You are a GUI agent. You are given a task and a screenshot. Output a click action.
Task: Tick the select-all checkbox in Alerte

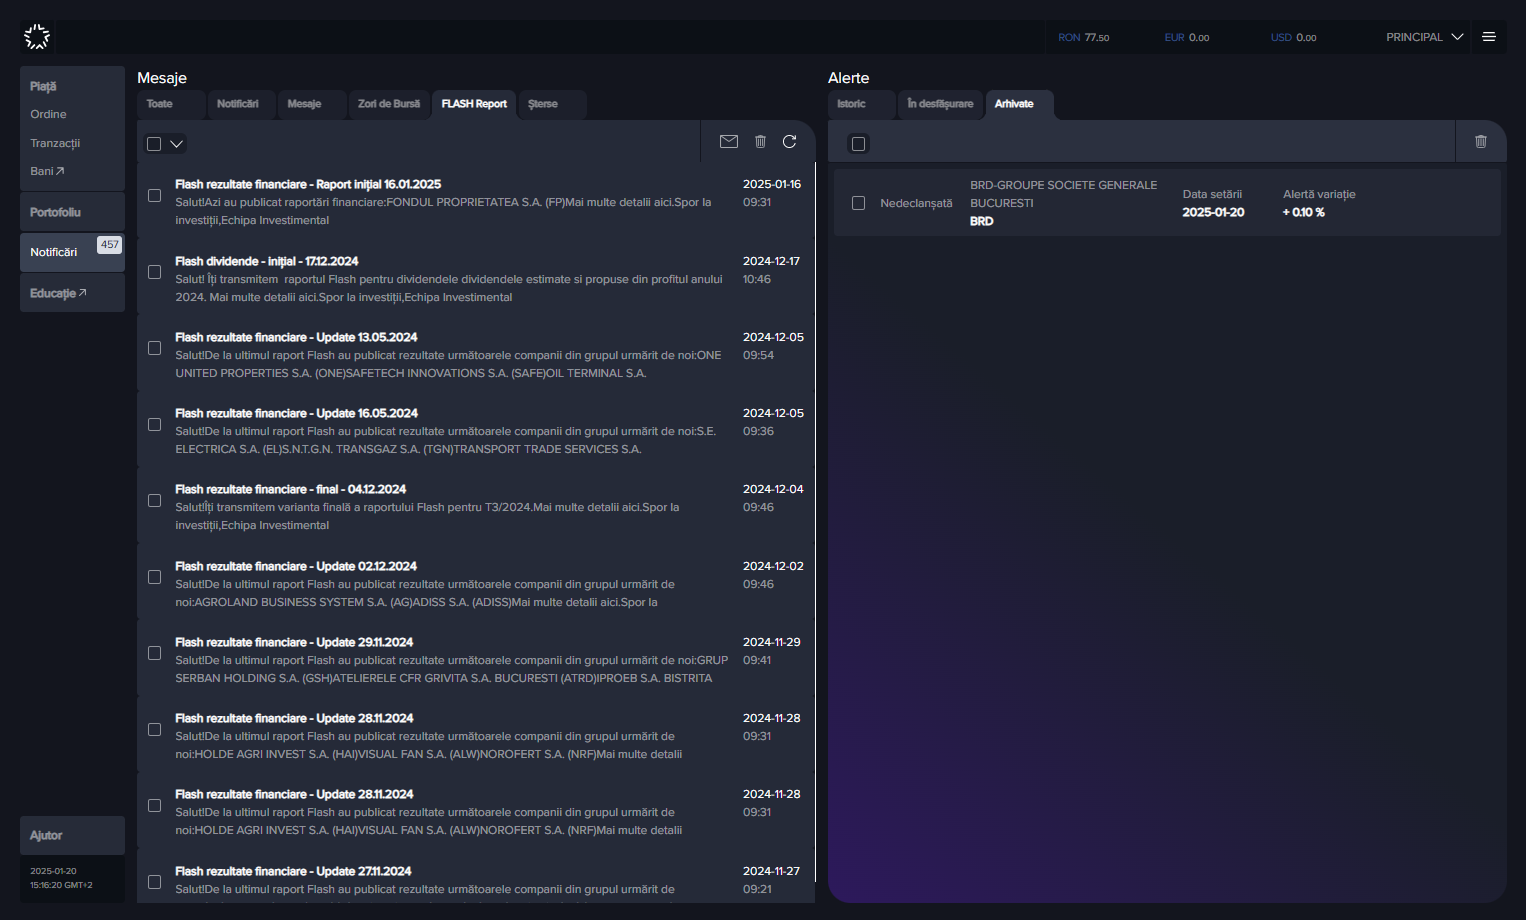[x=858, y=144]
